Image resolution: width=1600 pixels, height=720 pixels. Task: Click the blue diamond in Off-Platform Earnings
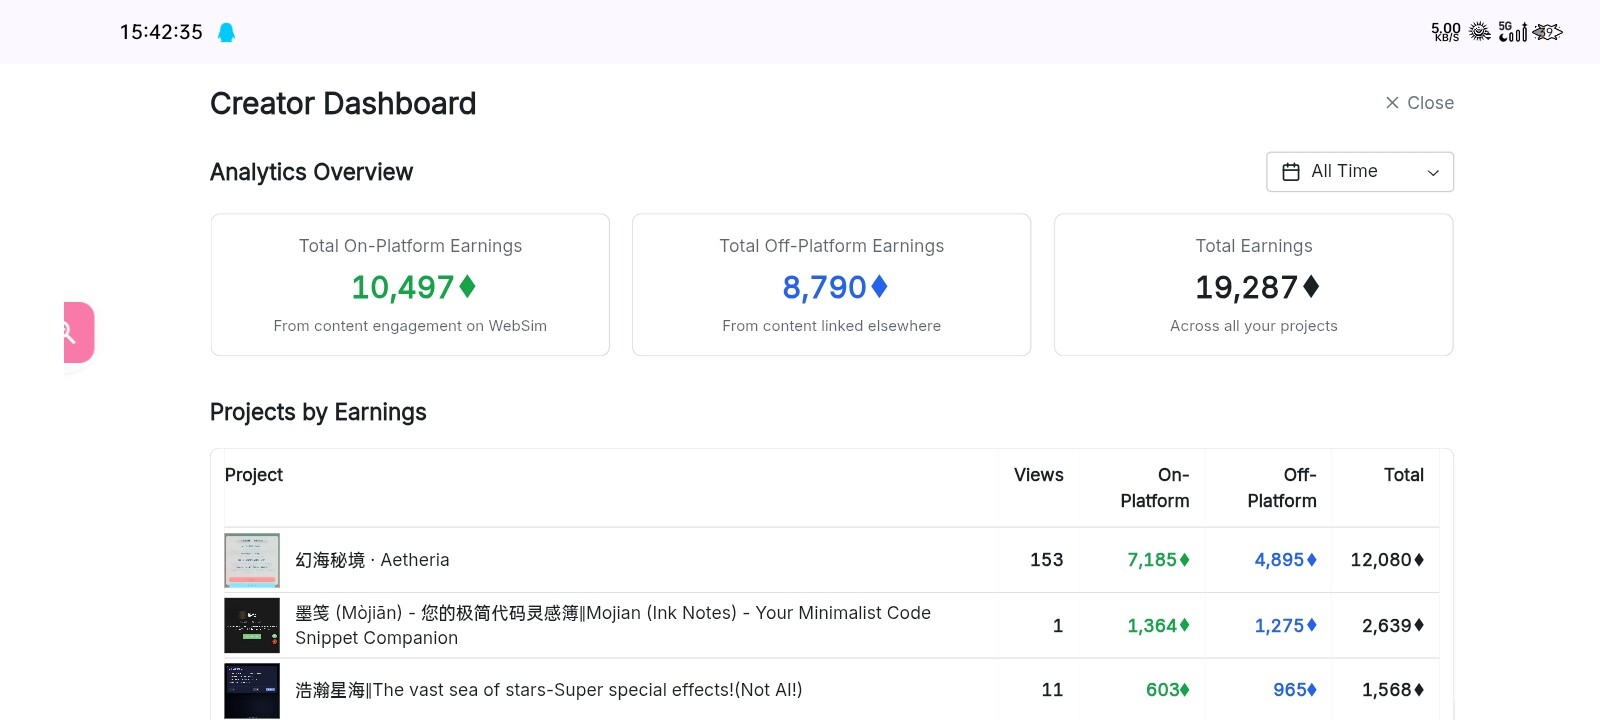[x=879, y=287]
